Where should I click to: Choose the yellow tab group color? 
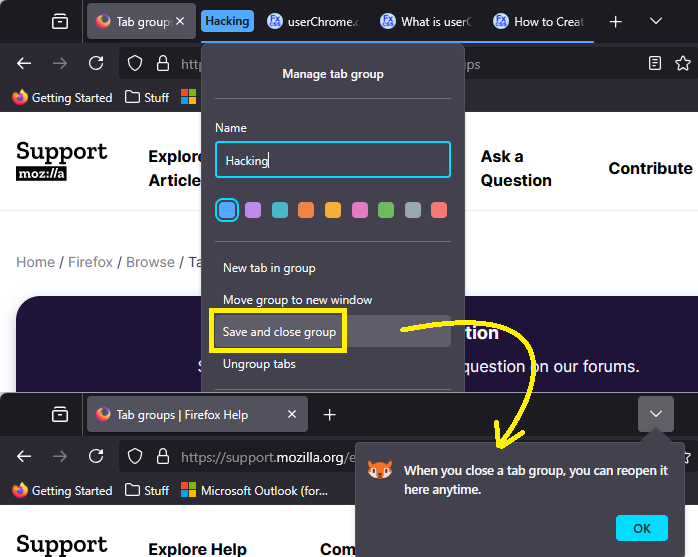(333, 210)
